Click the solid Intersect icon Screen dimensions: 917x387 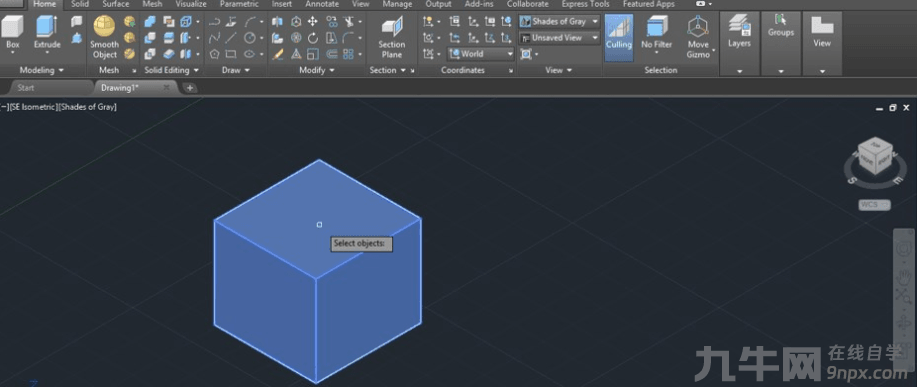[150, 54]
